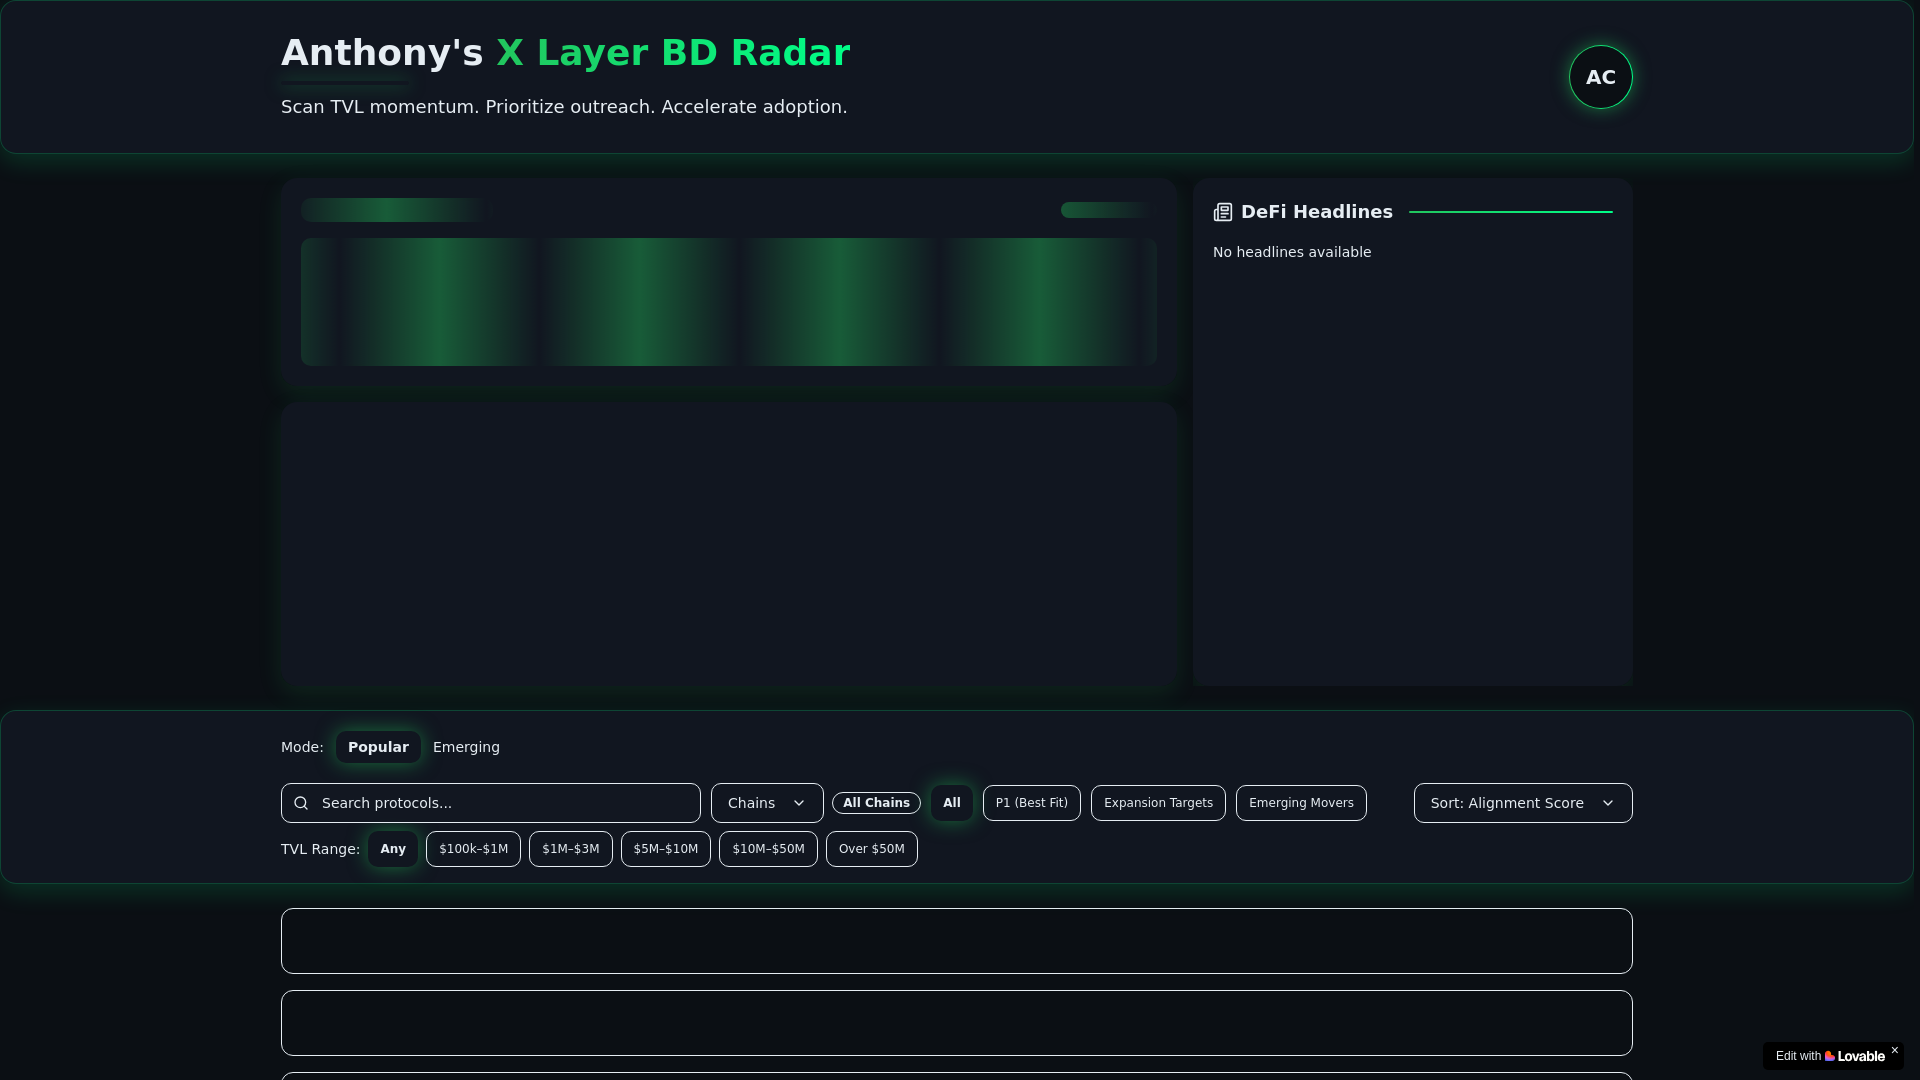Click the 'Scan TVL momentum' tagline
The image size is (1920, 1080).
(x=564, y=107)
